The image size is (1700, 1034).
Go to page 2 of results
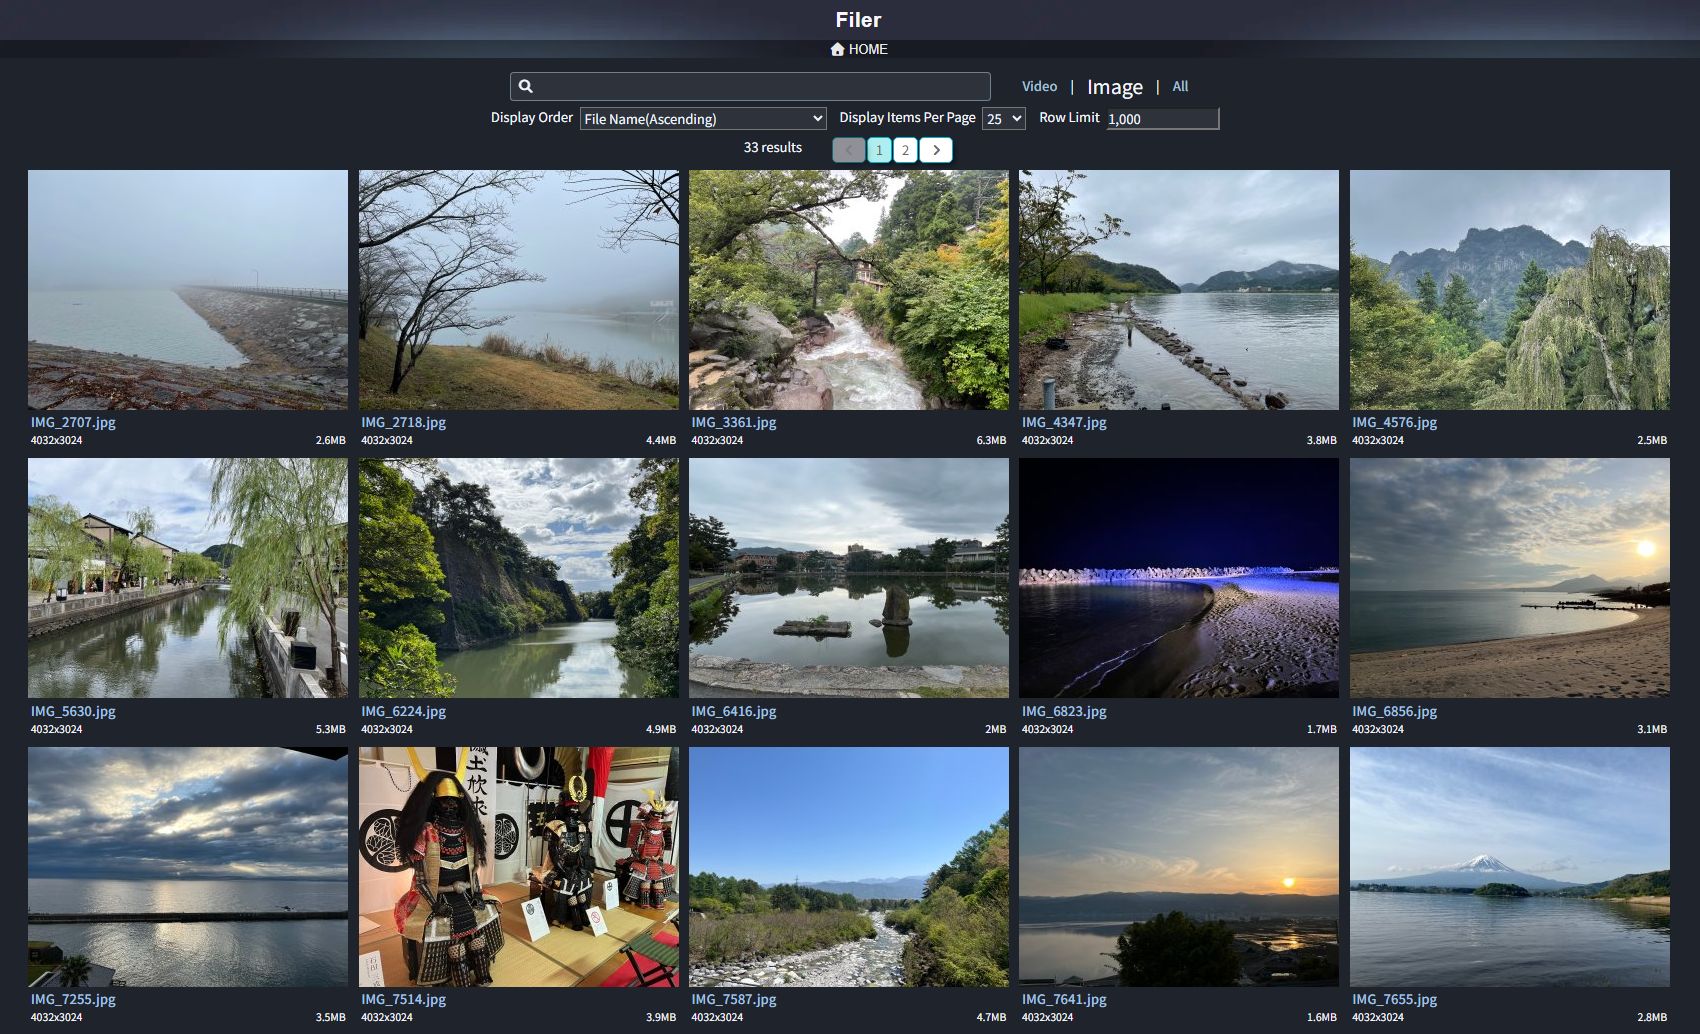(905, 150)
